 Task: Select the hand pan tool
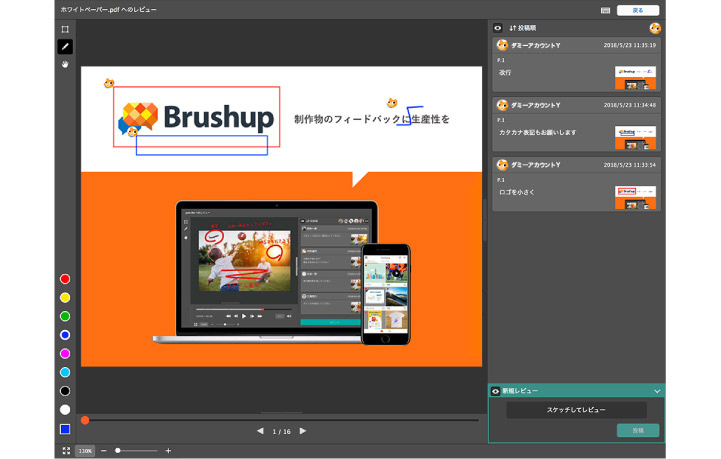coord(65,64)
